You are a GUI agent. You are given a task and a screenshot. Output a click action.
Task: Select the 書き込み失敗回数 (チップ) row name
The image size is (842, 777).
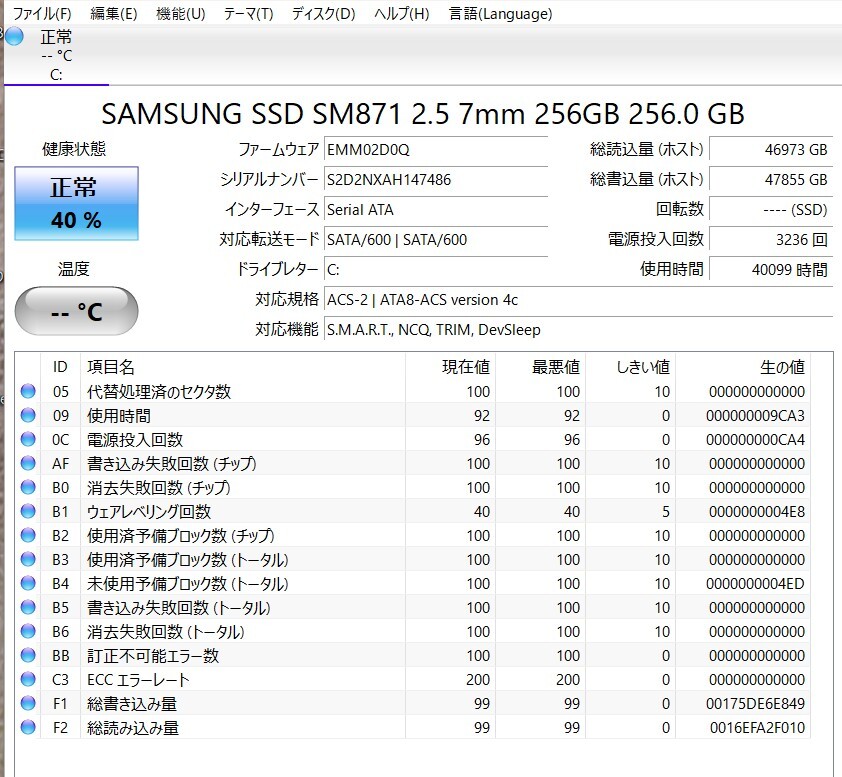(x=172, y=463)
